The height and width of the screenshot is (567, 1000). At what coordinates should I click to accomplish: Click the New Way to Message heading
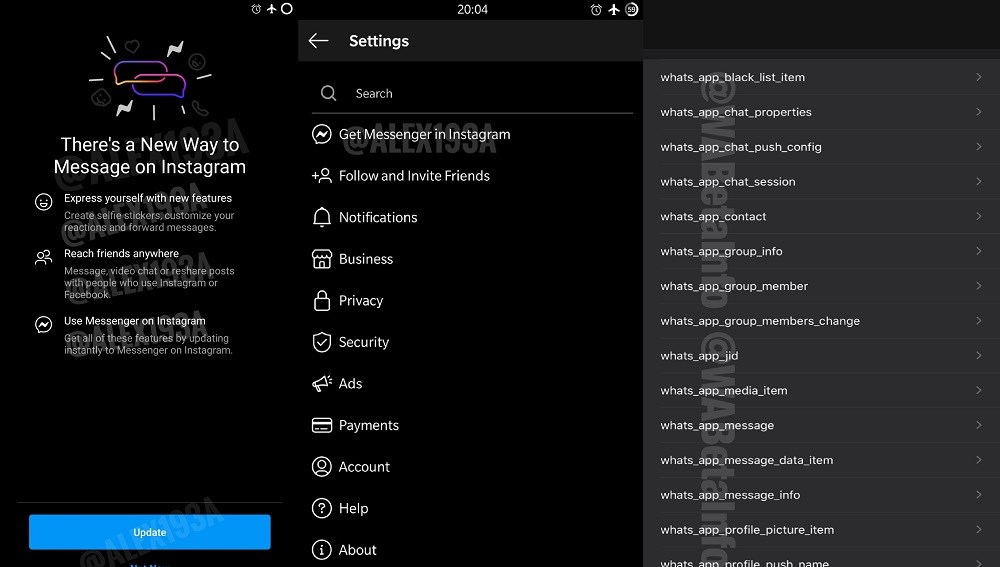(x=150, y=156)
